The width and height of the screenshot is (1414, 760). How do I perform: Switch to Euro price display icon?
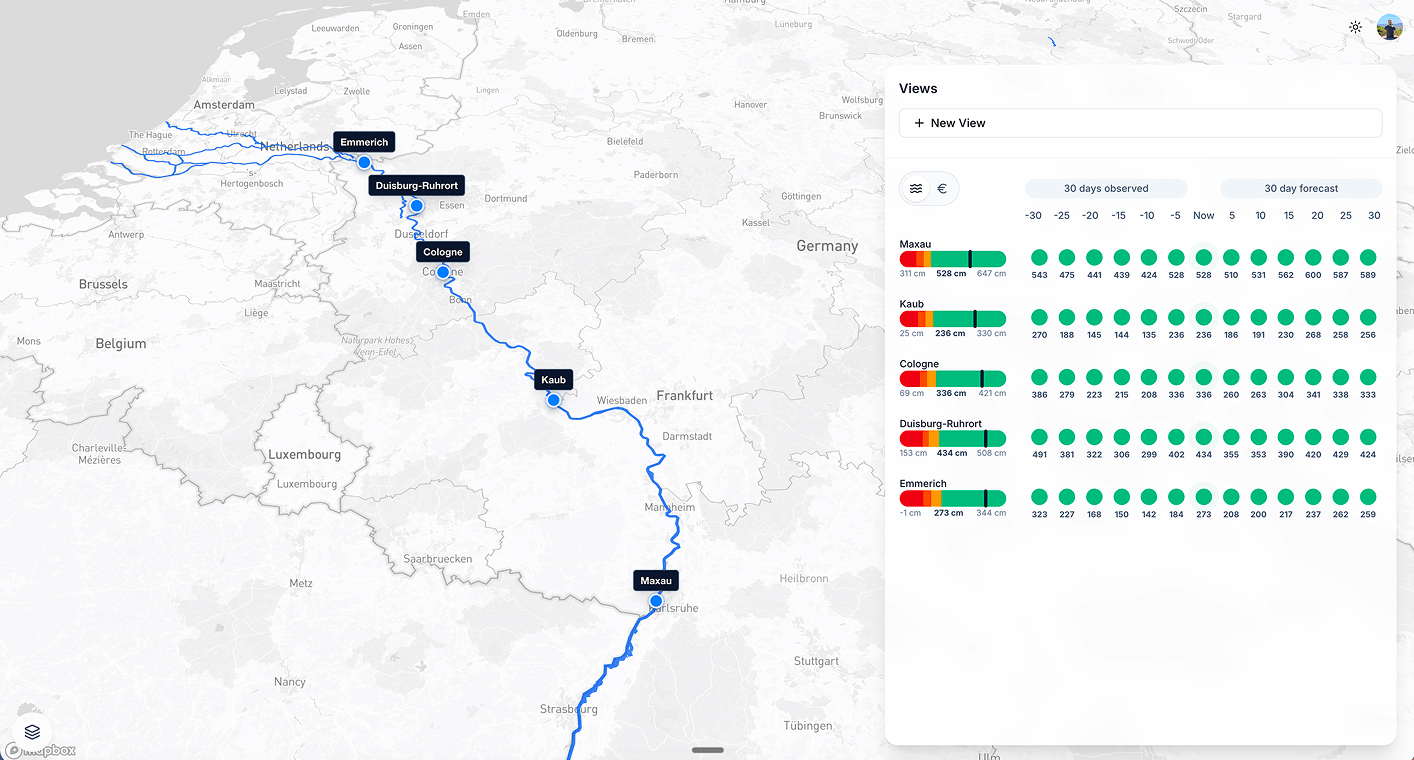[941, 188]
